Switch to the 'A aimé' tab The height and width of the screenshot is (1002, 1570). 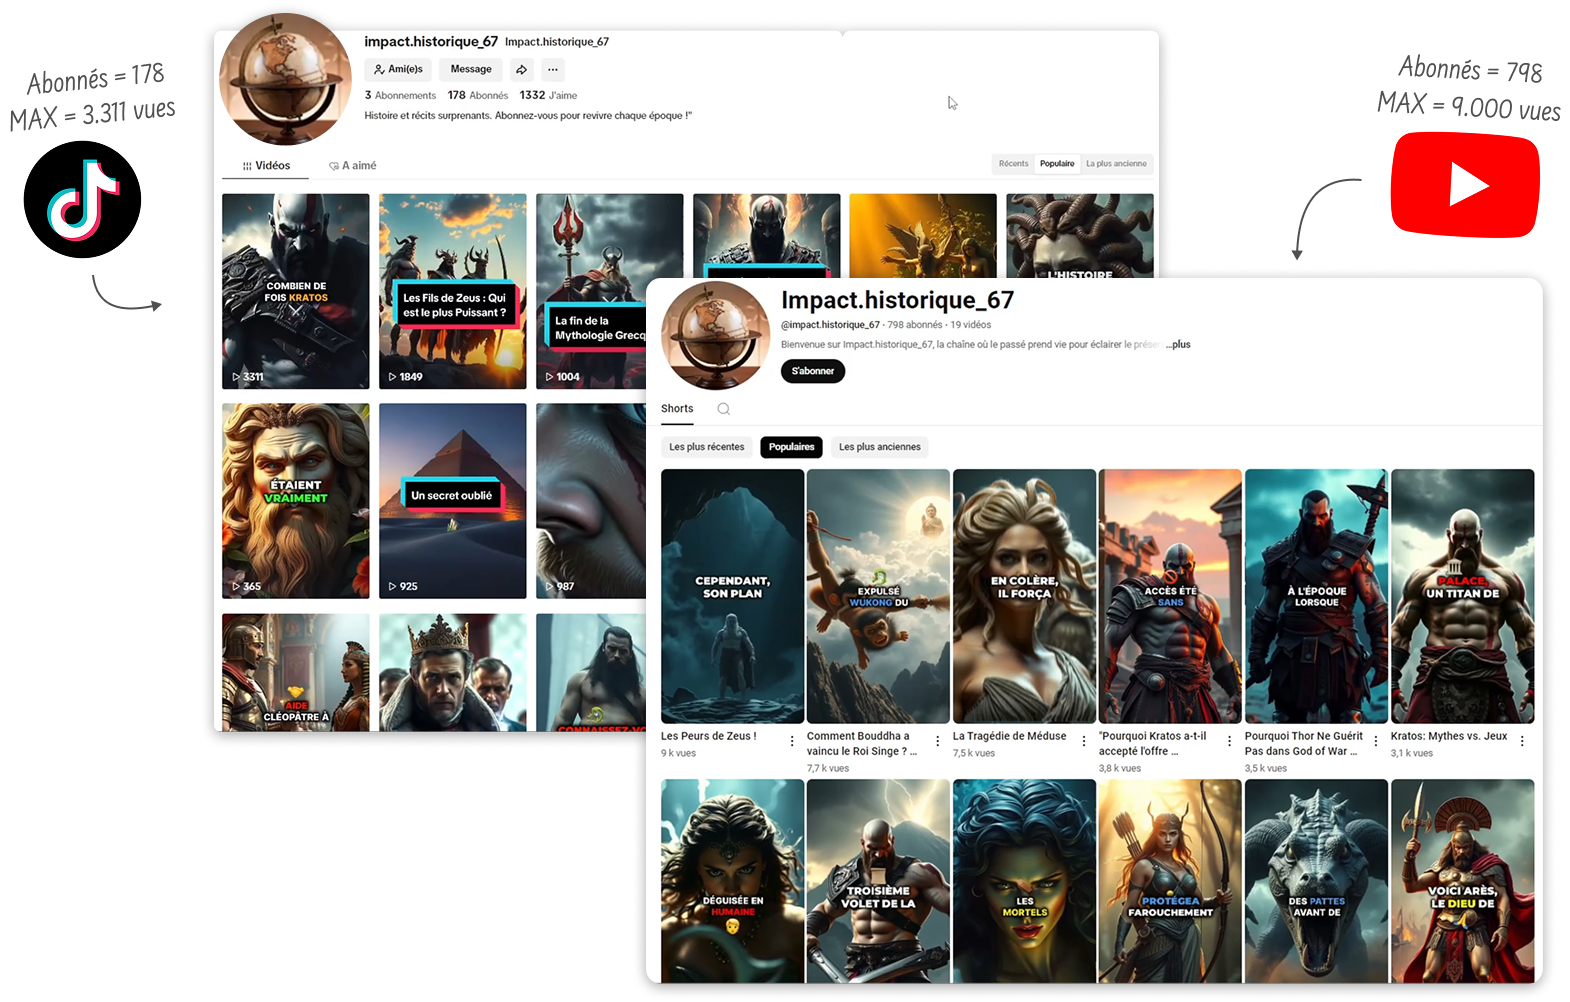click(x=353, y=166)
